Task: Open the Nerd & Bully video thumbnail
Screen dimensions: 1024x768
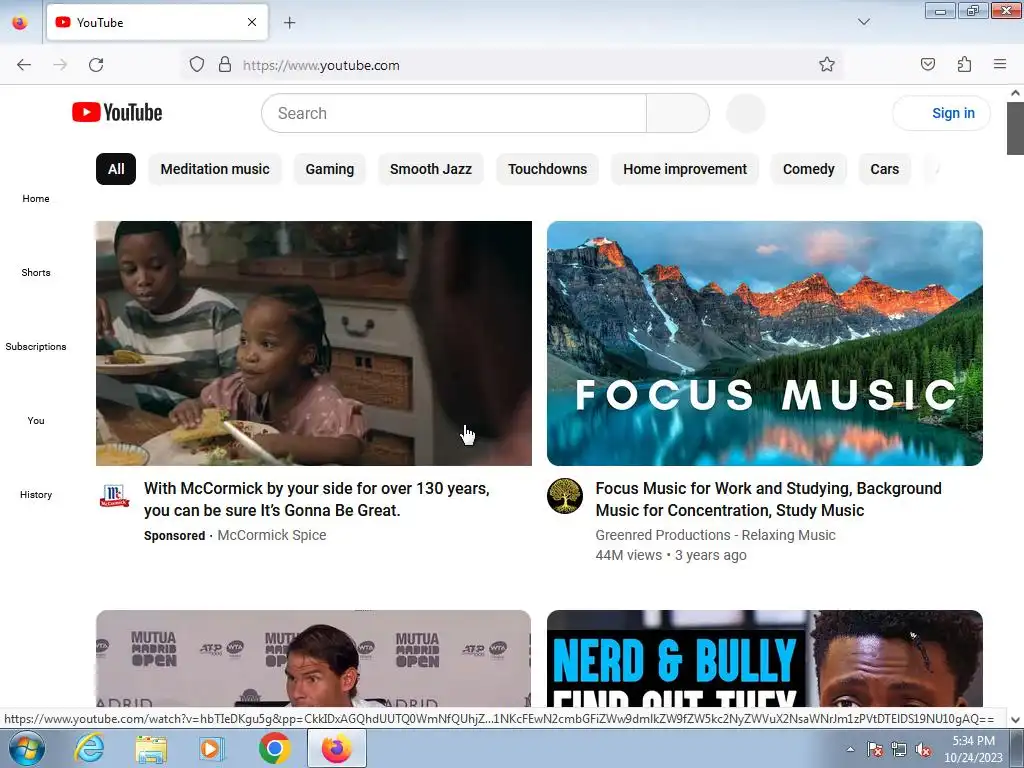Action: pos(765,658)
